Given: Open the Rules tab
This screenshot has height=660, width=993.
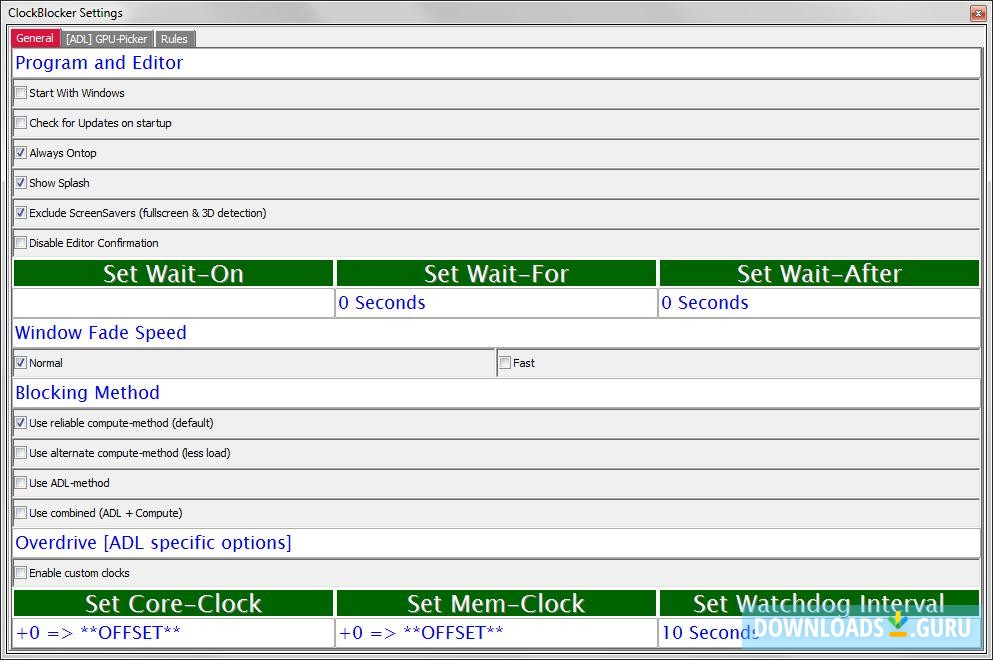Looking at the screenshot, I should click(x=174, y=39).
